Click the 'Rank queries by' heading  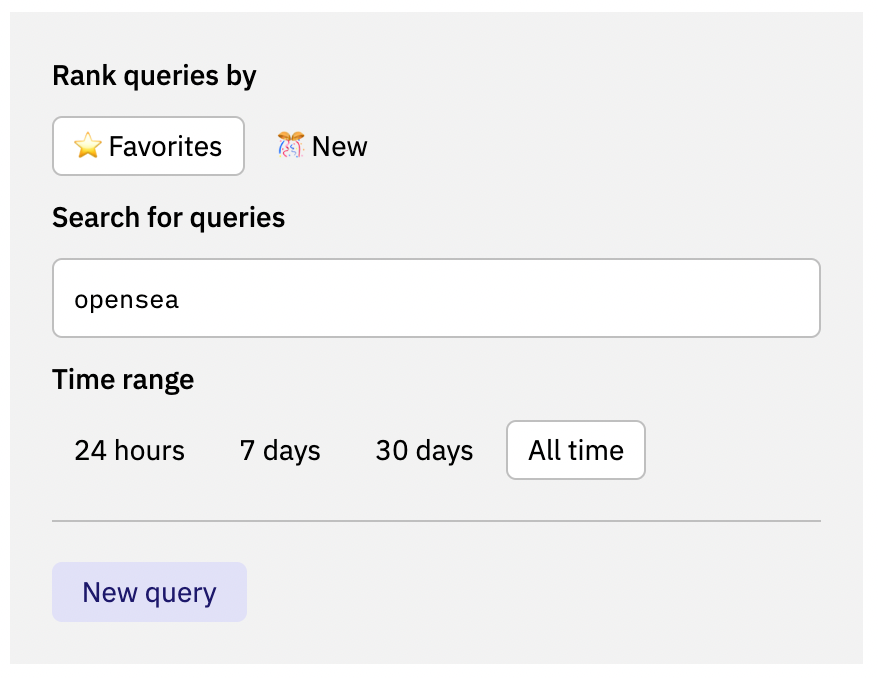click(154, 76)
